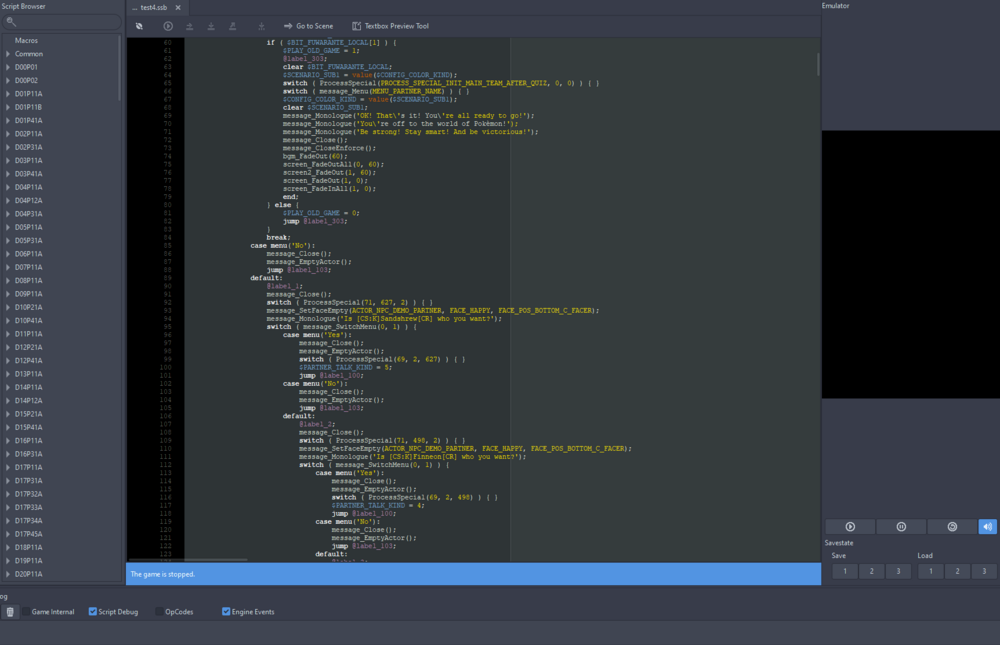
Task: Save to savestate slot 1
Action: [x=845, y=570]
